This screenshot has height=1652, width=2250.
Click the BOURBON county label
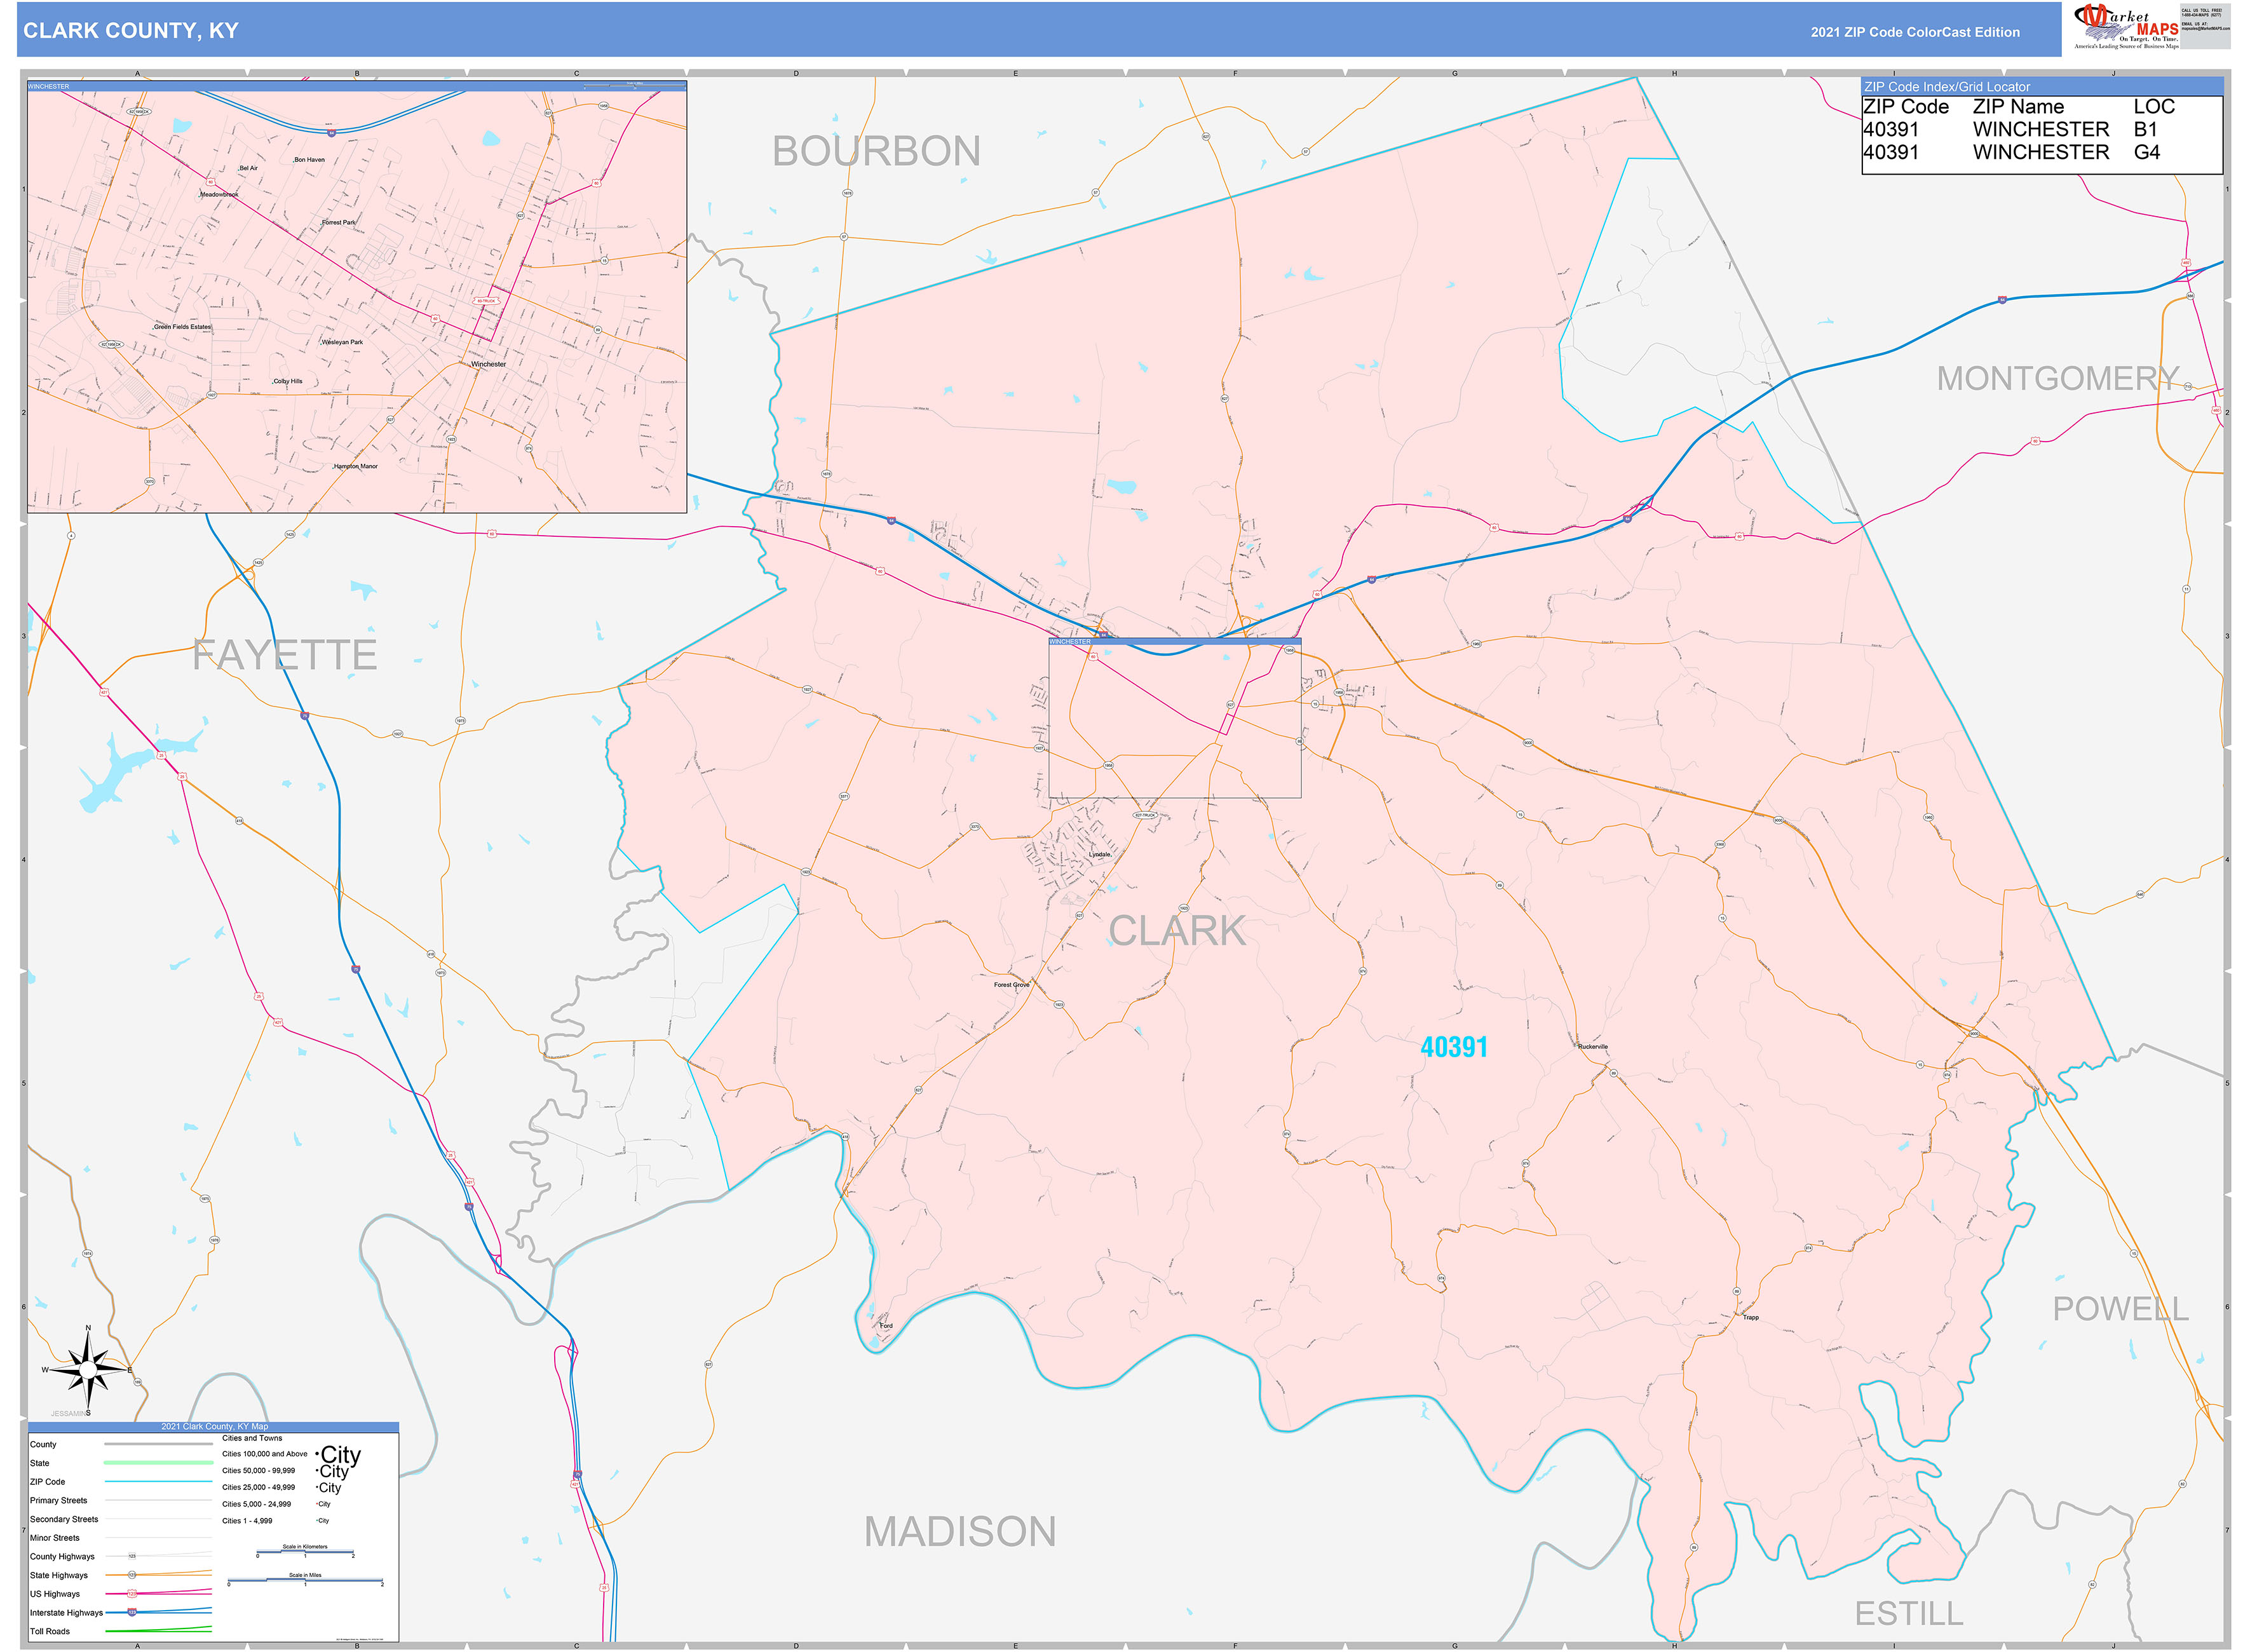[x=876, y=151]
